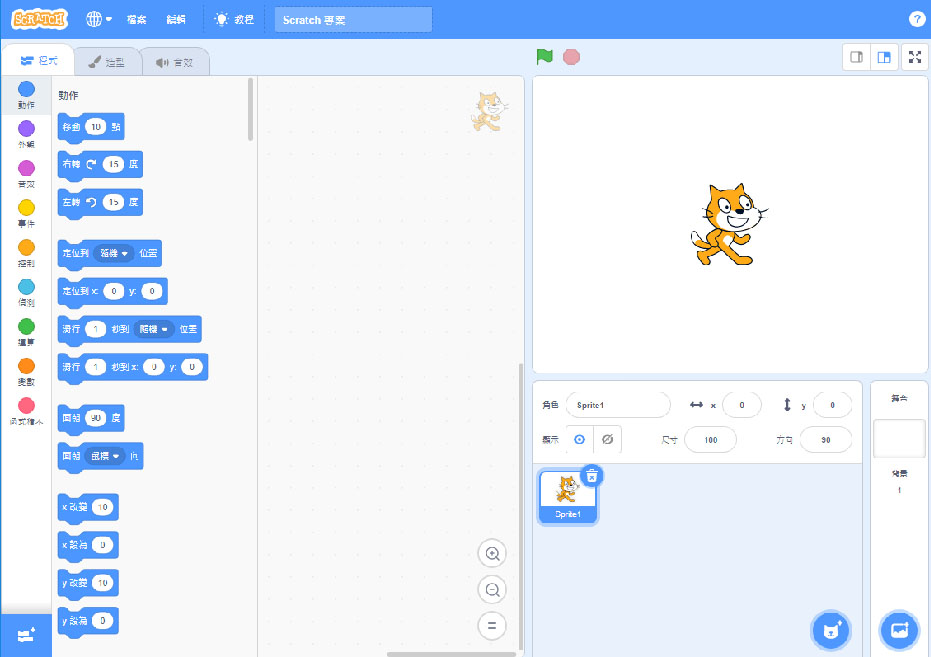The image size is (931, 657).
Task: Select the light blue Sensing category
Action: coord(26,293)
